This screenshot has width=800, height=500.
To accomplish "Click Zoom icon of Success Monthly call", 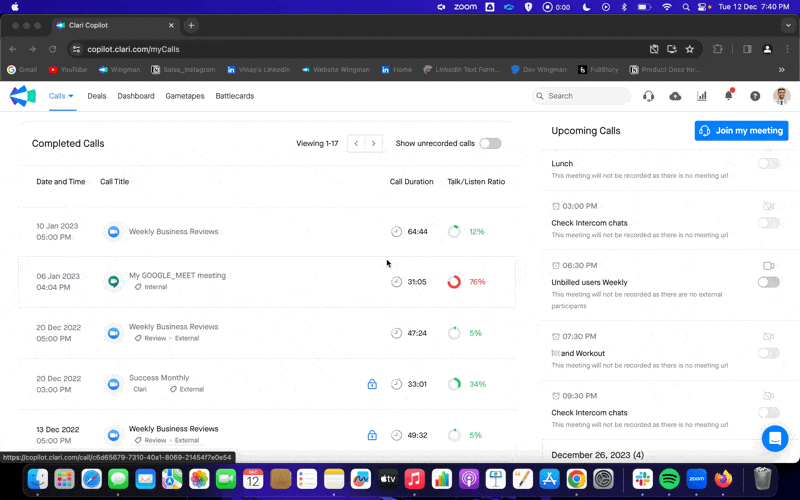I will pos(113,384).
